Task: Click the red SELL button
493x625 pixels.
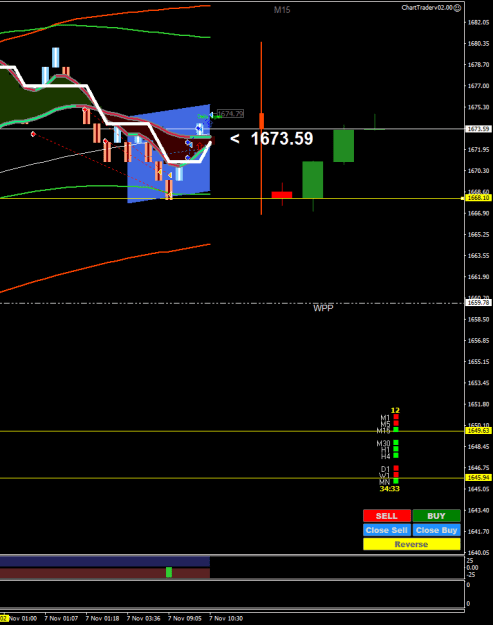Action: point(387,516)
